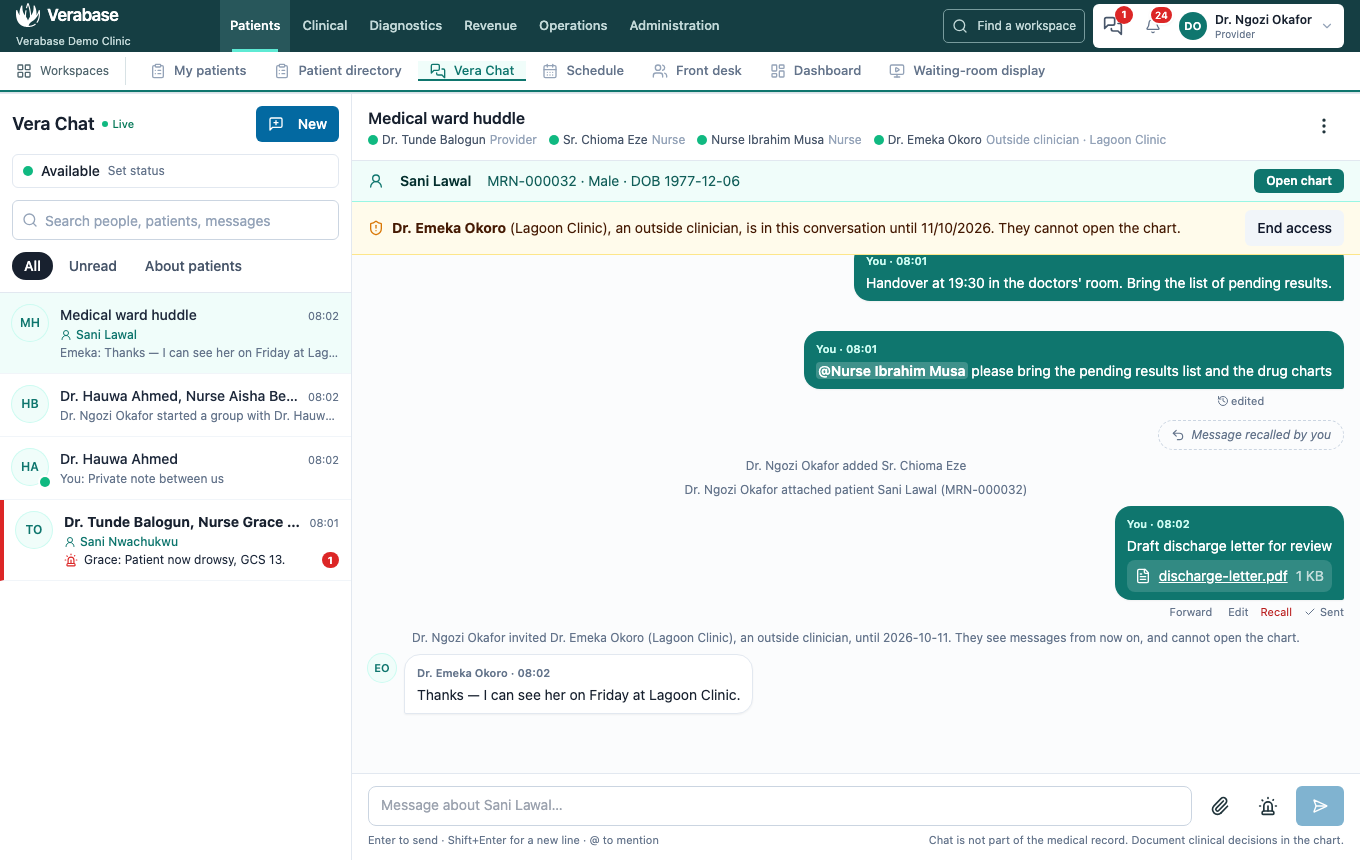Filter conversations by Unread

(x=93, y=266)
